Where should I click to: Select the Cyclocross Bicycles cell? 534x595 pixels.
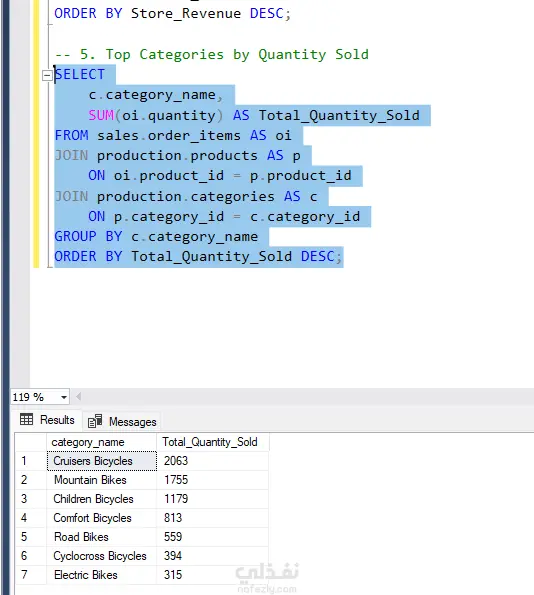[x=102, y=556]
